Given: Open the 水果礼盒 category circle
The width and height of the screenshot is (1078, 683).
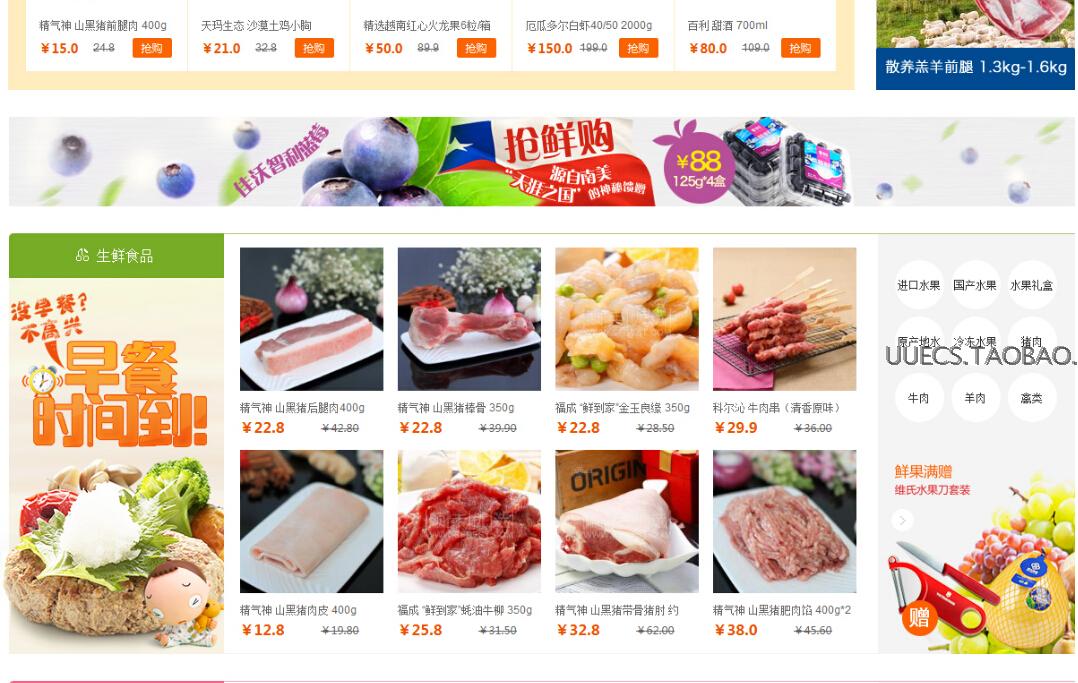Looking at the screenshot, I should pyautogui.click(x=1031, y=285).
